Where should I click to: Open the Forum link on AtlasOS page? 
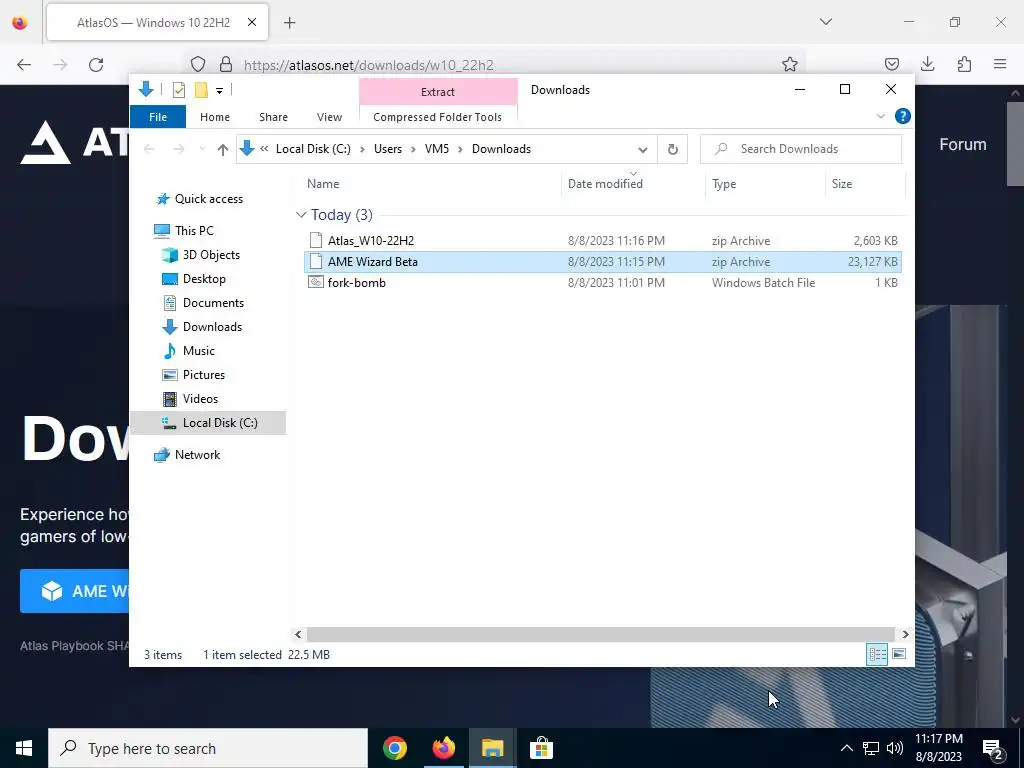pos(963,144)
